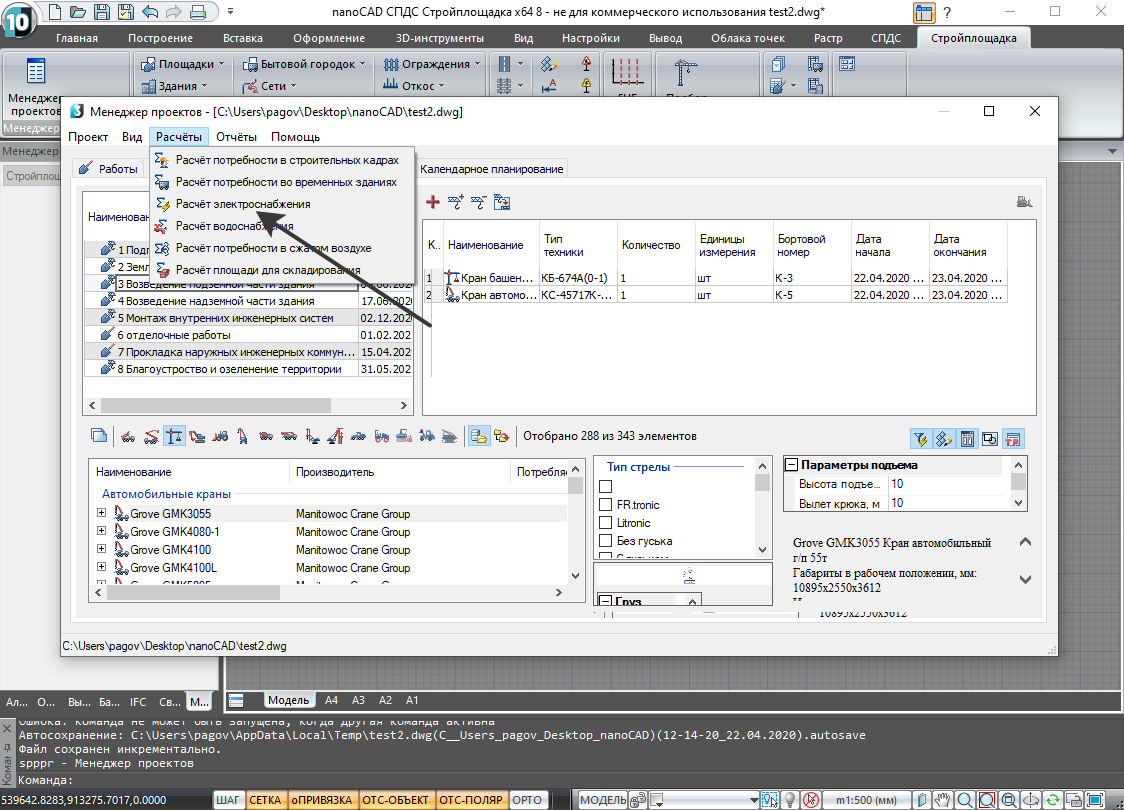1124x810 pixels.
Task: Click the m1:500 (мм) scale button
Action: pyautogui.click(x=867, y=800)
